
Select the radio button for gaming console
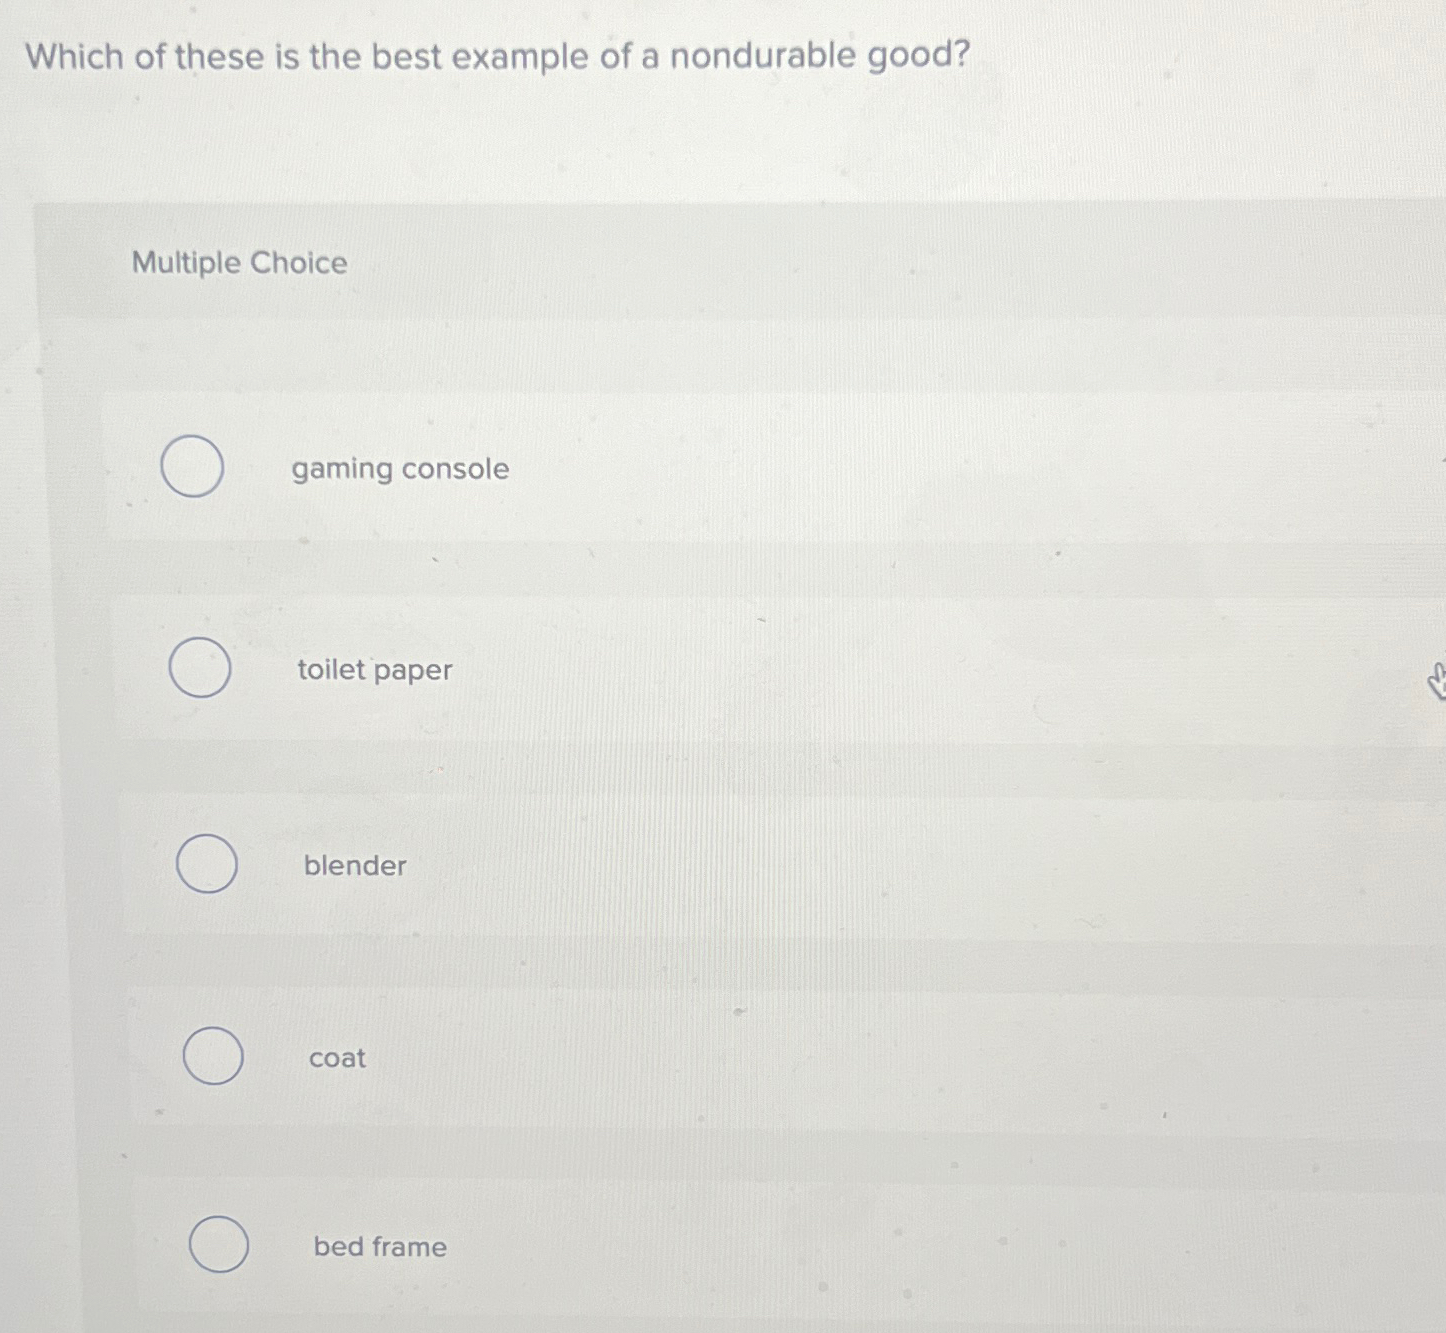tap(193, 466)
